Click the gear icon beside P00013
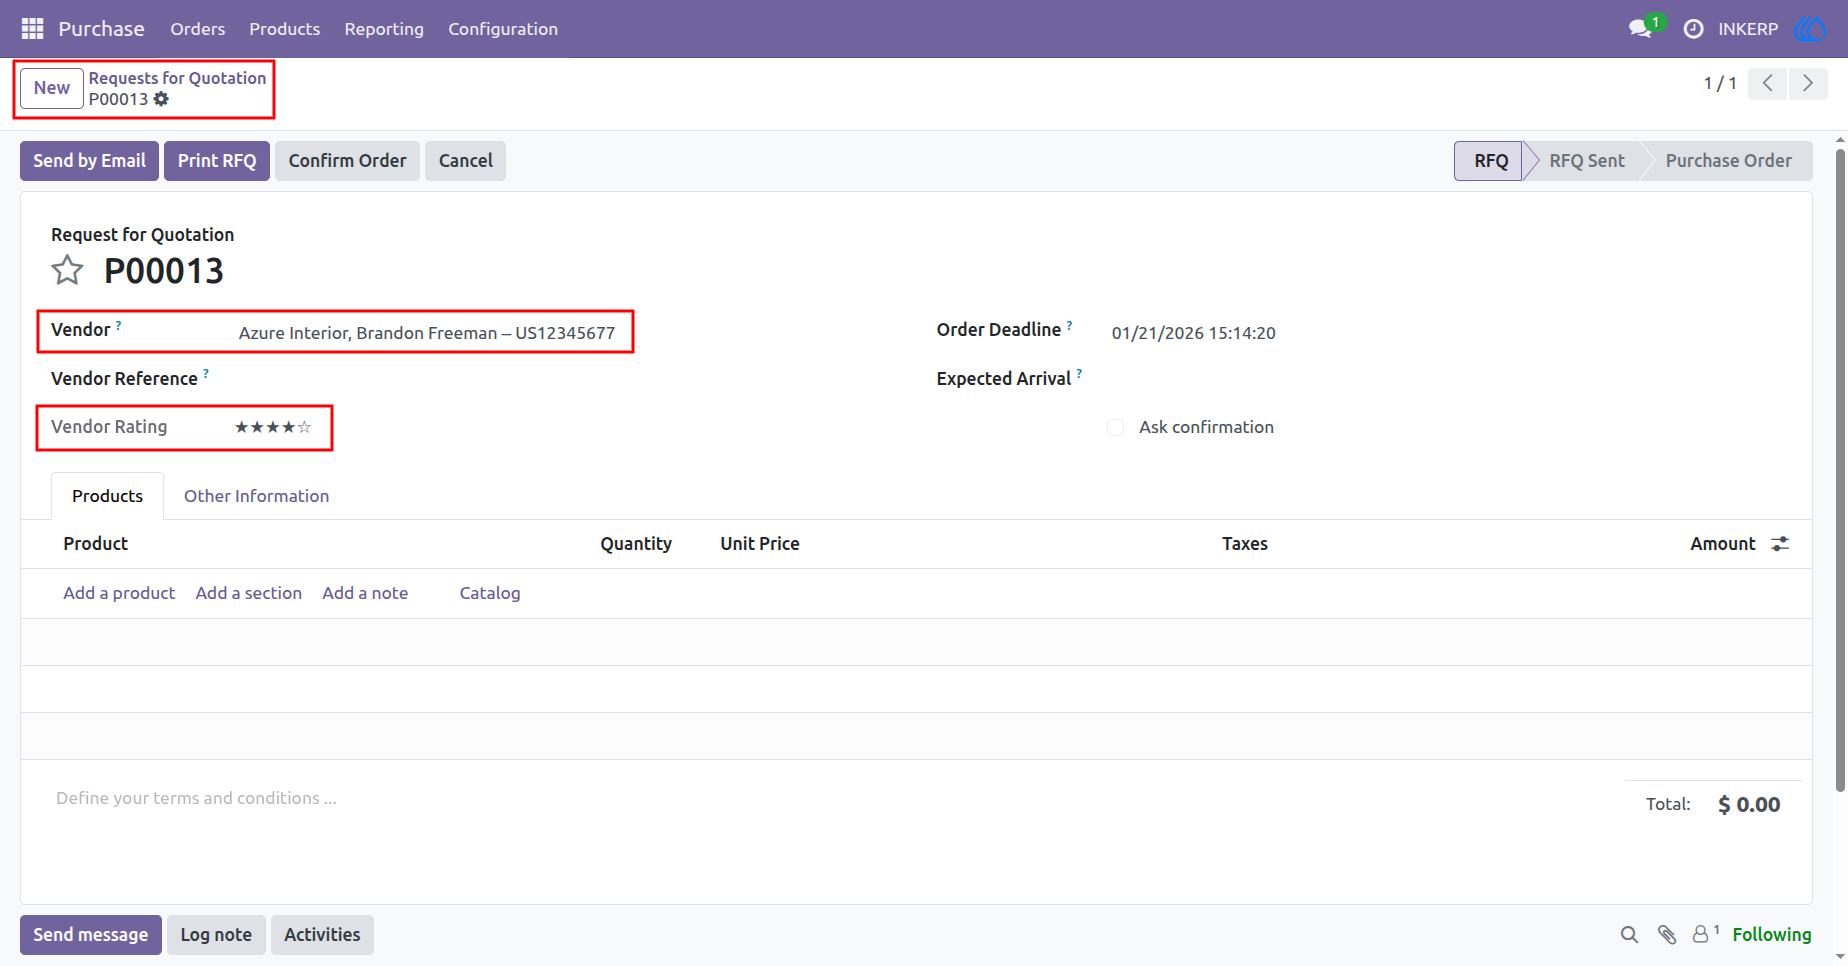The height and width of the screenshot is (966, 1848). 161,99
